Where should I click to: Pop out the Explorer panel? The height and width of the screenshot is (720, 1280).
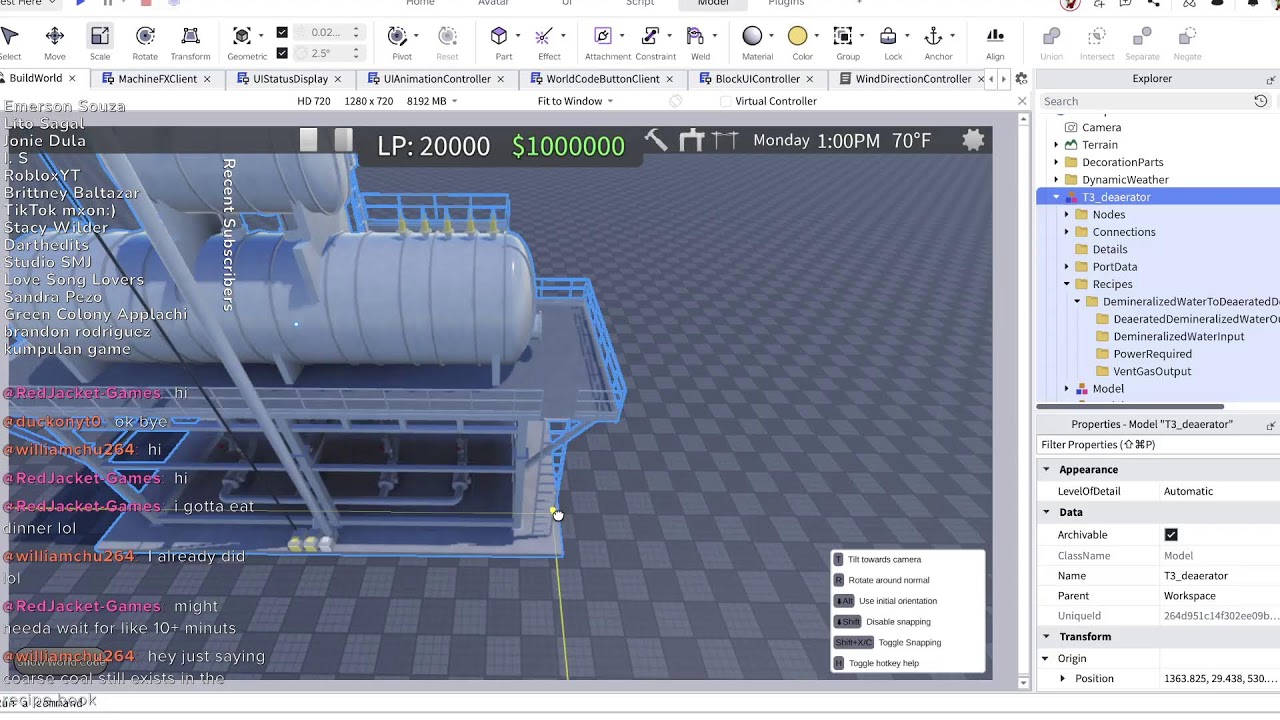(1271, 79)
